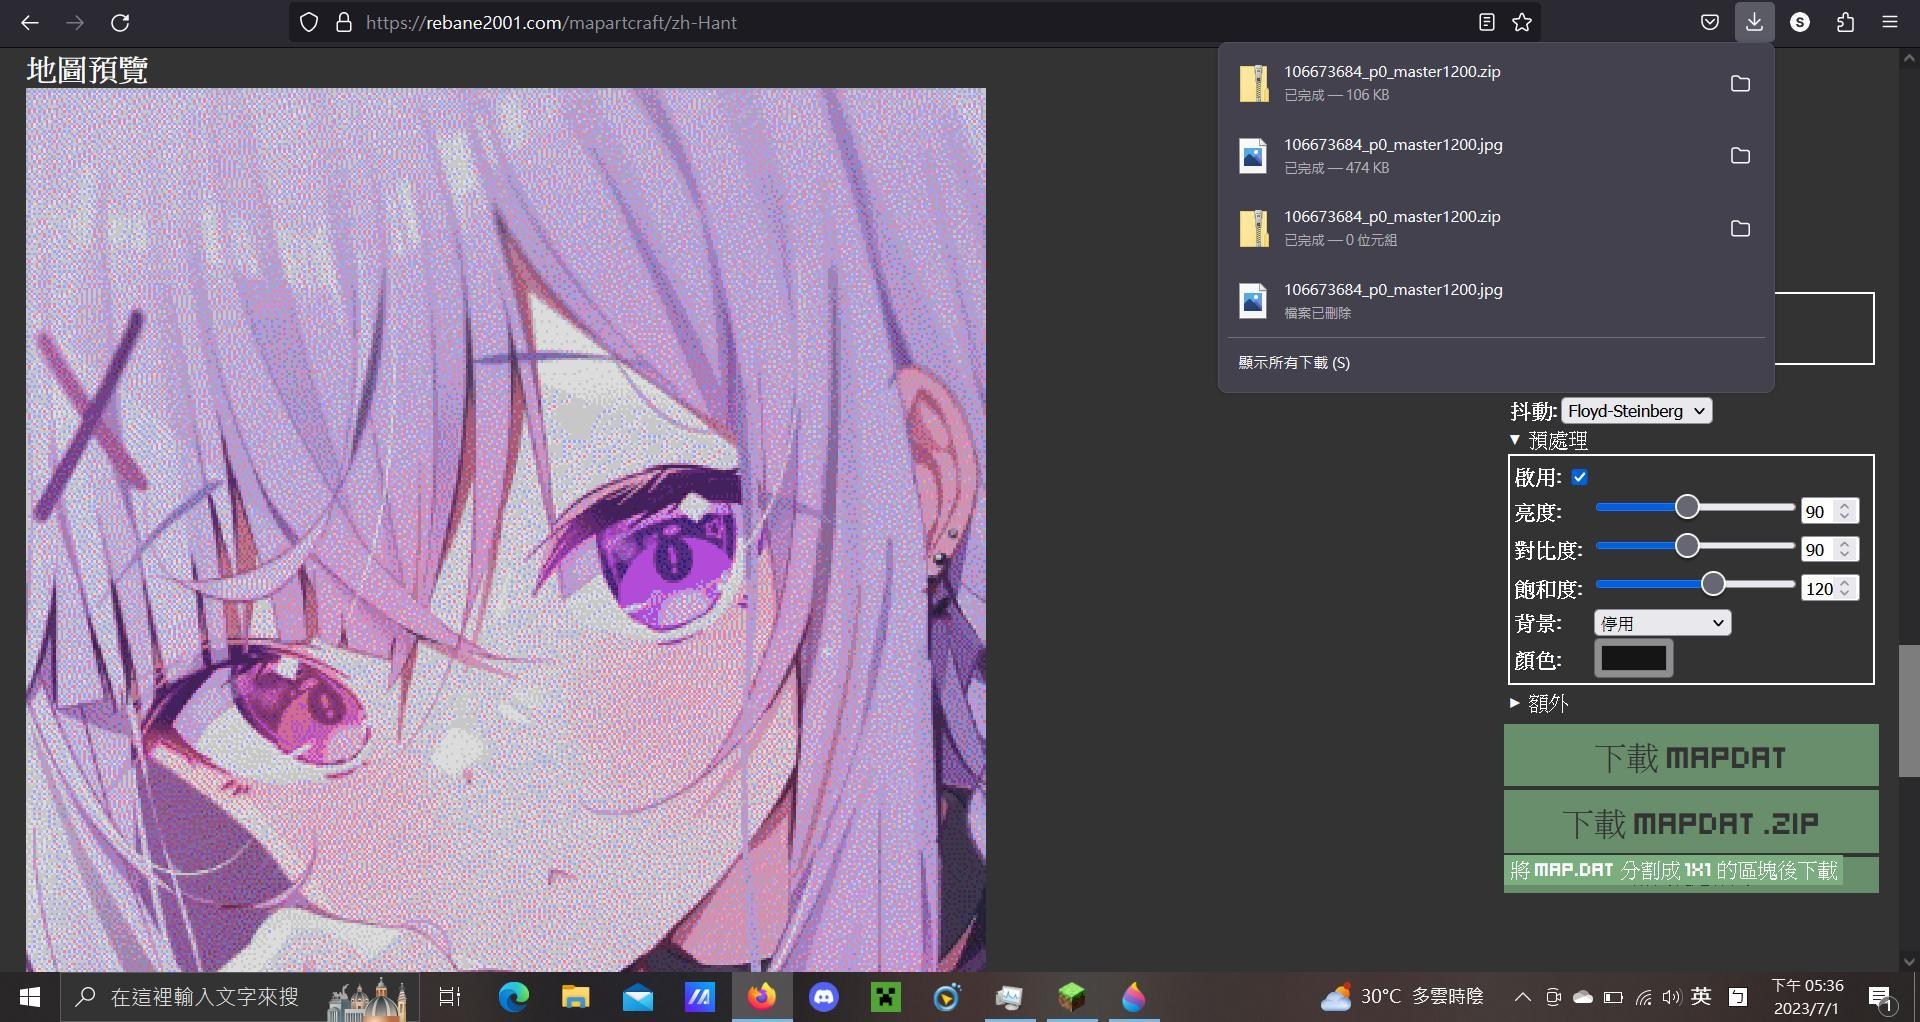Collapse the 預處理 section
Viewport: 1920px width, 1022px height.
[1548, 440]
